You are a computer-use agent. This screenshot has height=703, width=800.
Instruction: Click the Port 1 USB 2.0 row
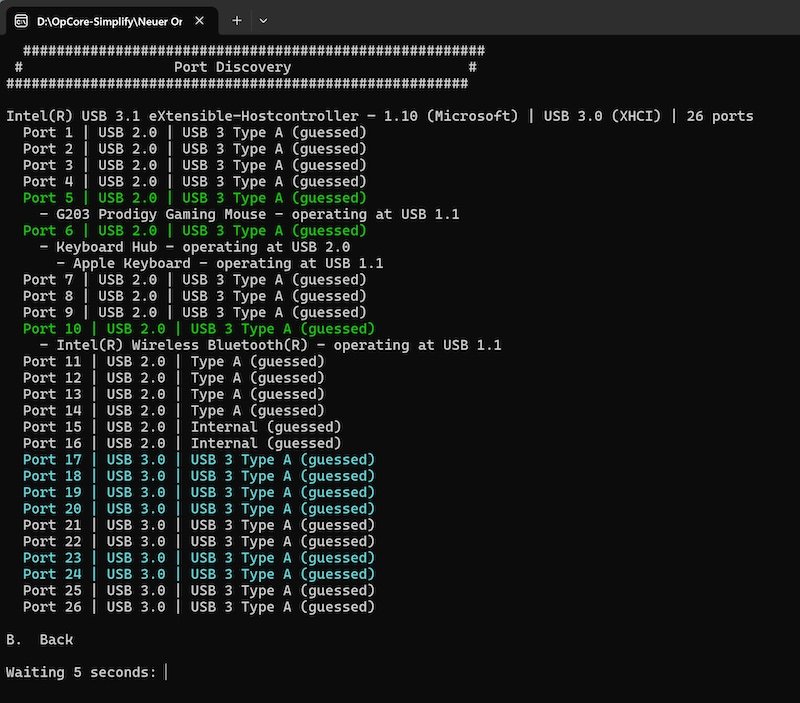[x=194, y=133]
